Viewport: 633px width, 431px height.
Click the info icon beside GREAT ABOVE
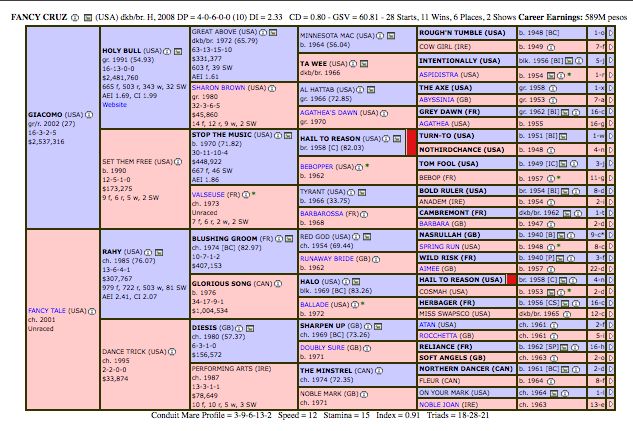pos(263,32)
